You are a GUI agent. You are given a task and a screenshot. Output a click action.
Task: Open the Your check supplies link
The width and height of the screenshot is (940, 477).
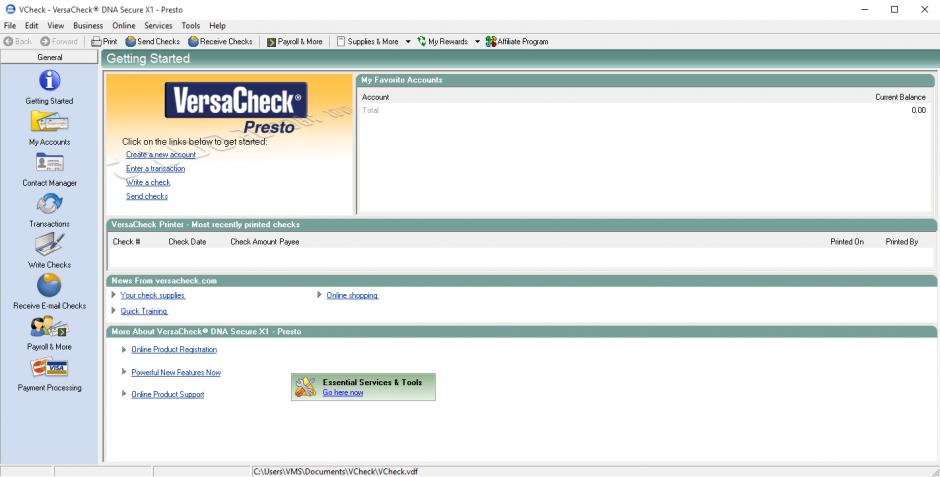point(153,295)
